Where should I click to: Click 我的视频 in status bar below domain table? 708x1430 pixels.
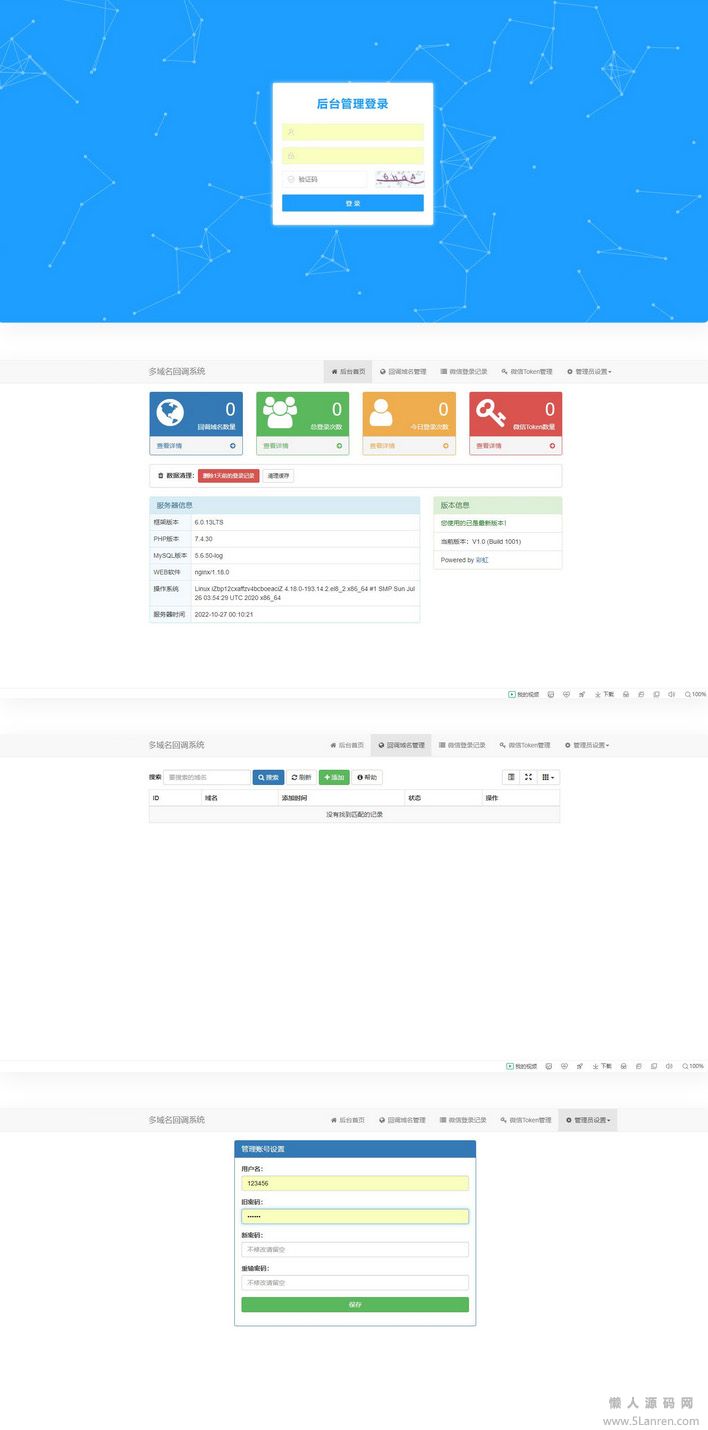point(523,1067)
